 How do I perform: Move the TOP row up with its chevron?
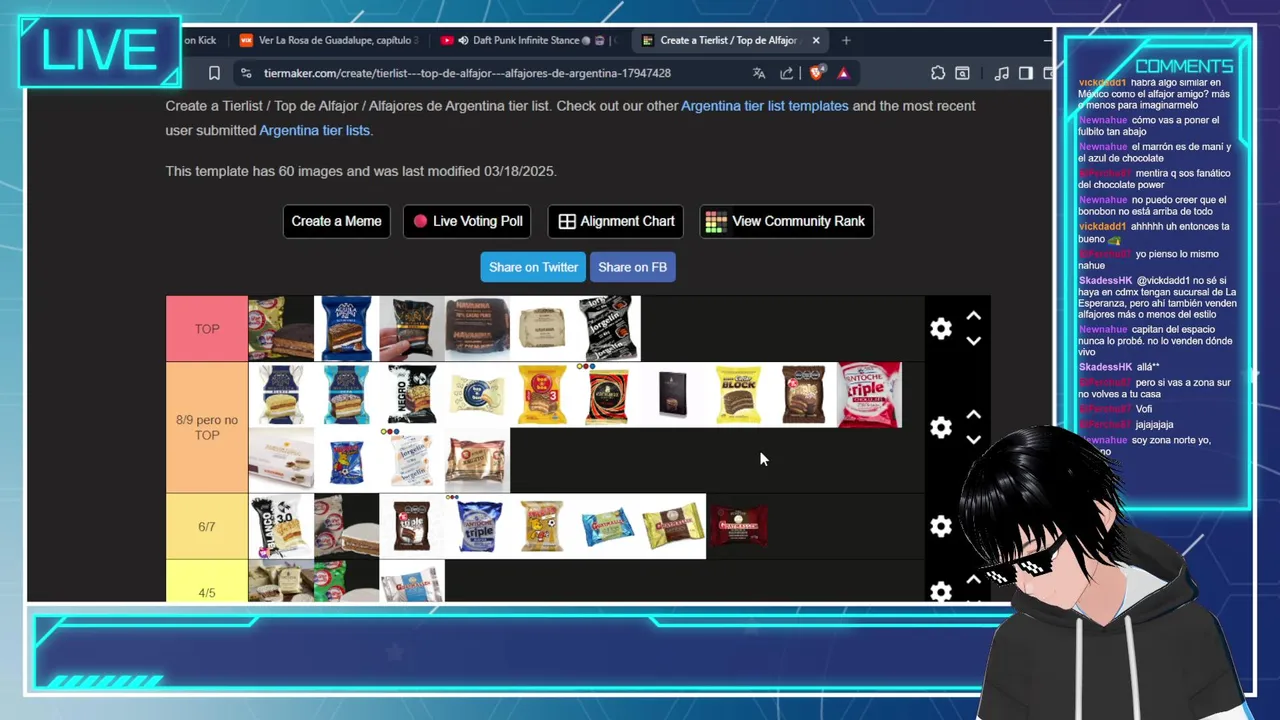[x=974, y=315]
